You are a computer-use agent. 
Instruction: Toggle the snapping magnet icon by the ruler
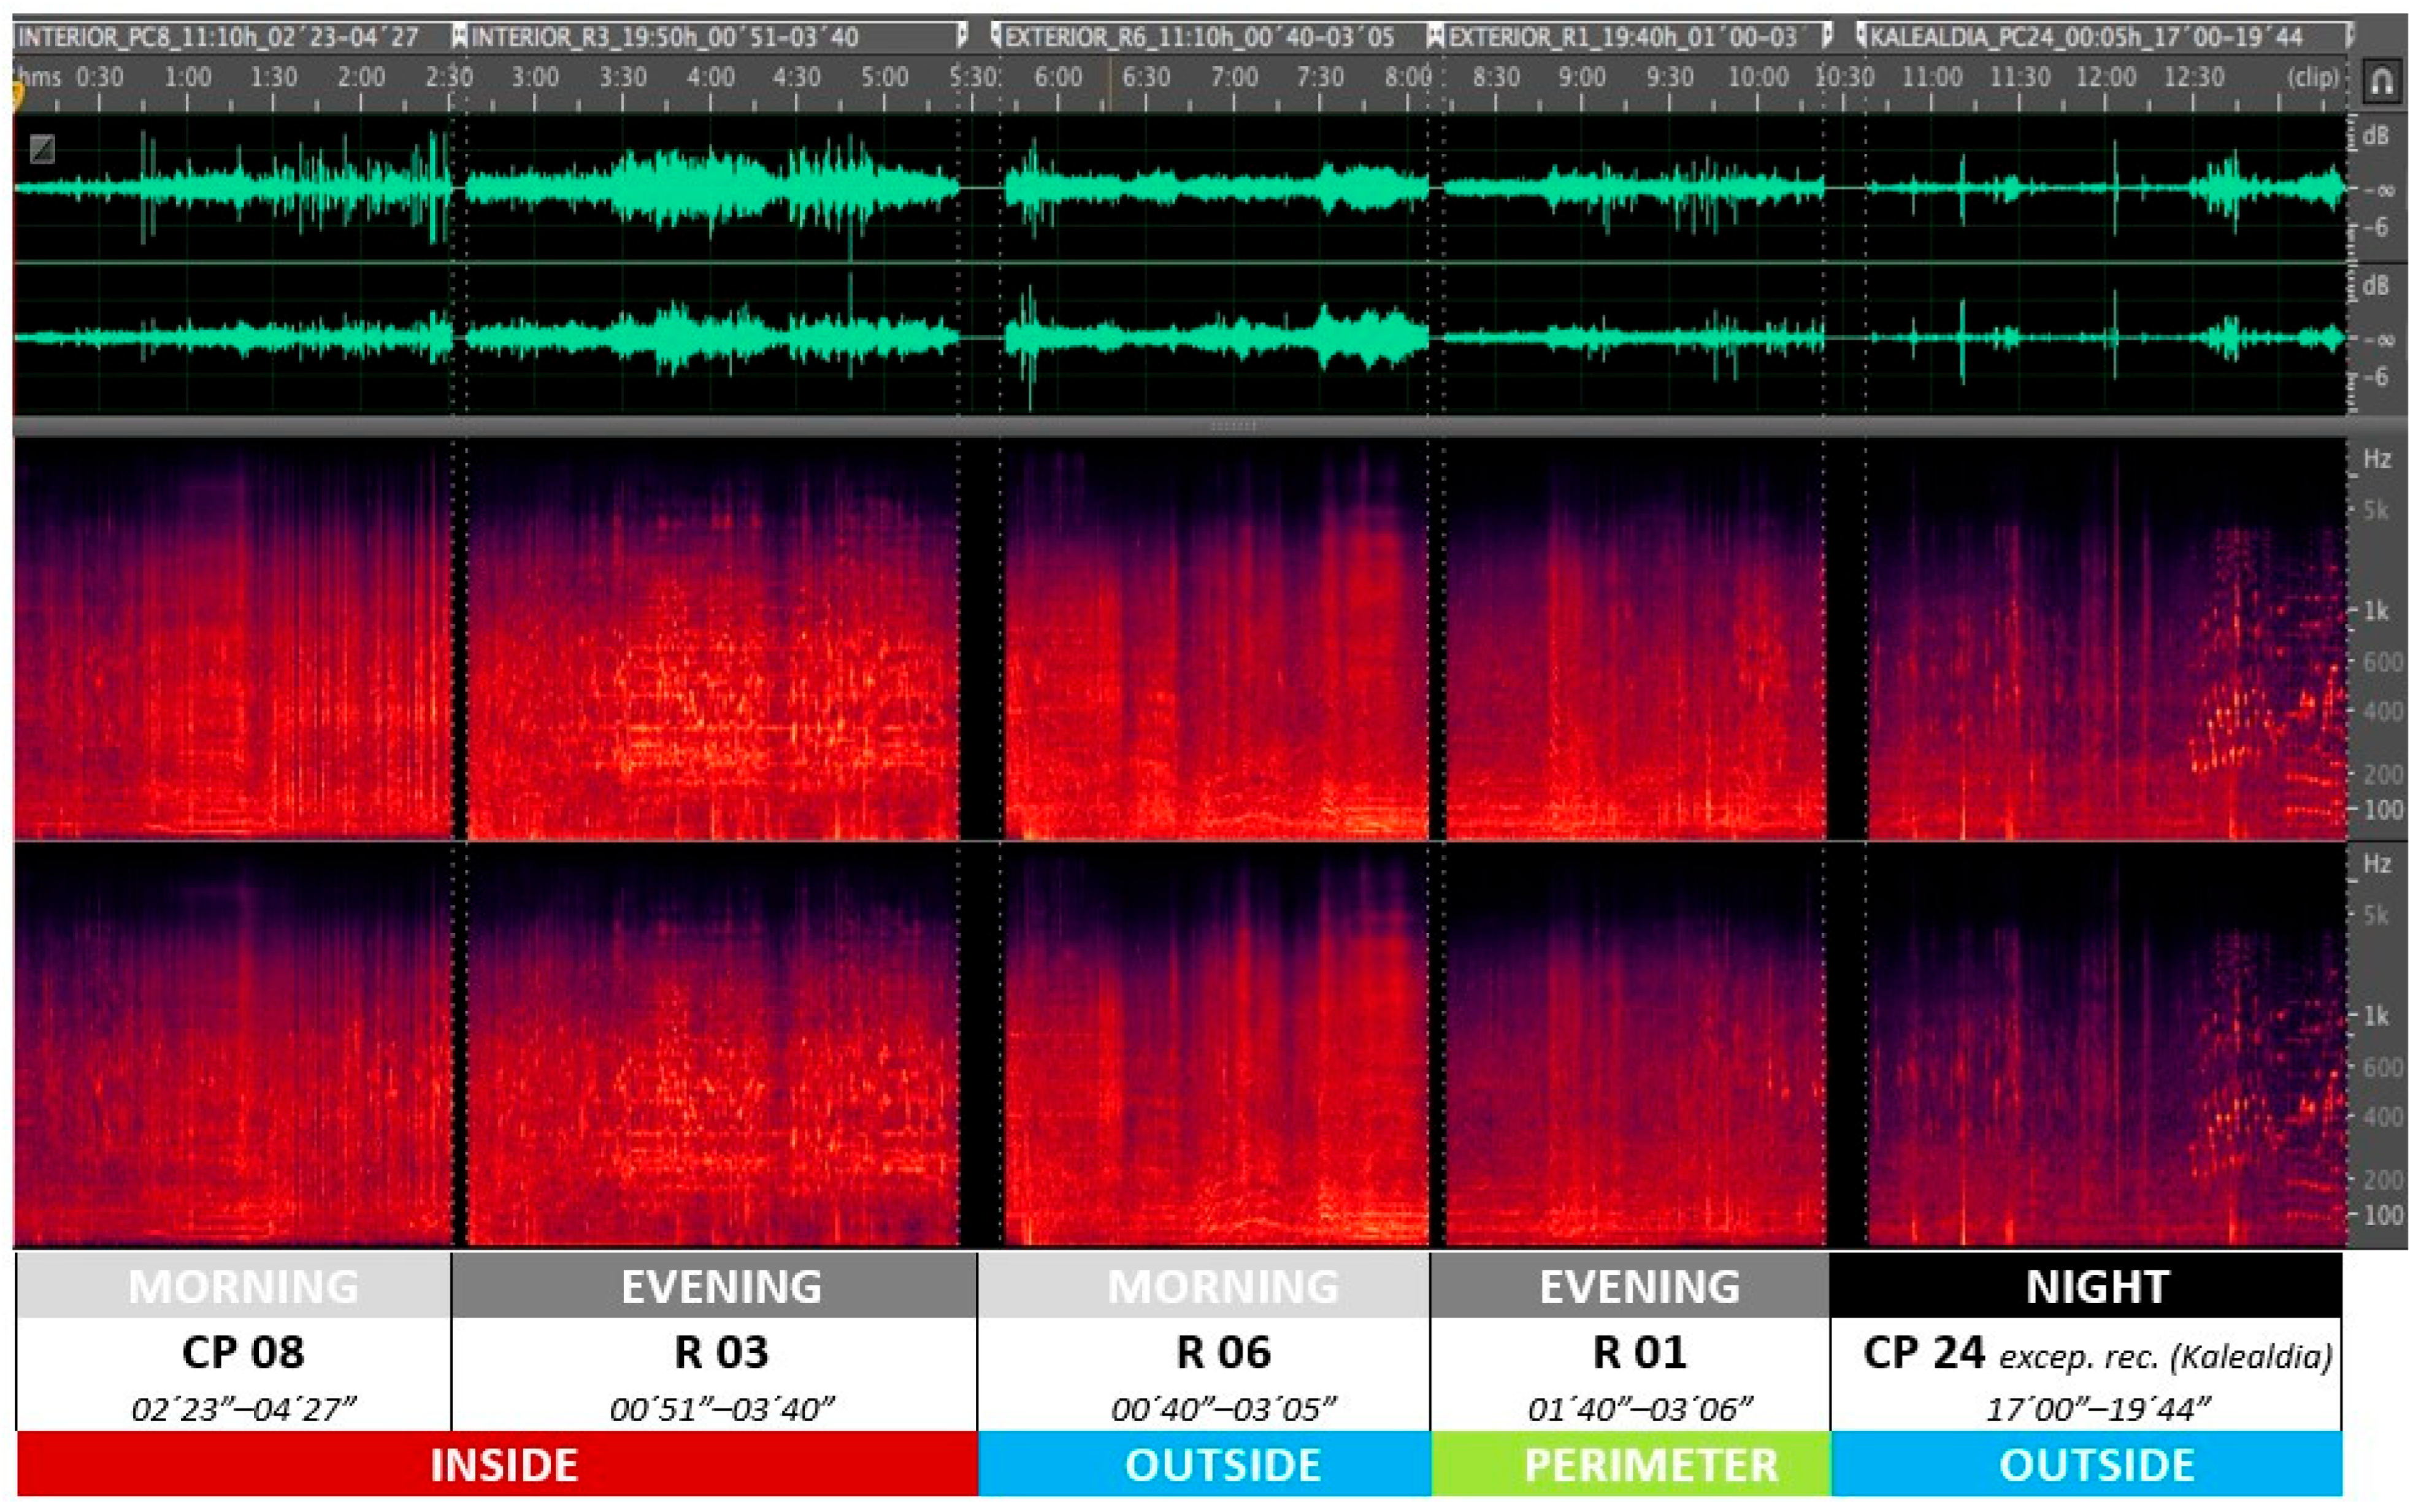[2381, 80]
